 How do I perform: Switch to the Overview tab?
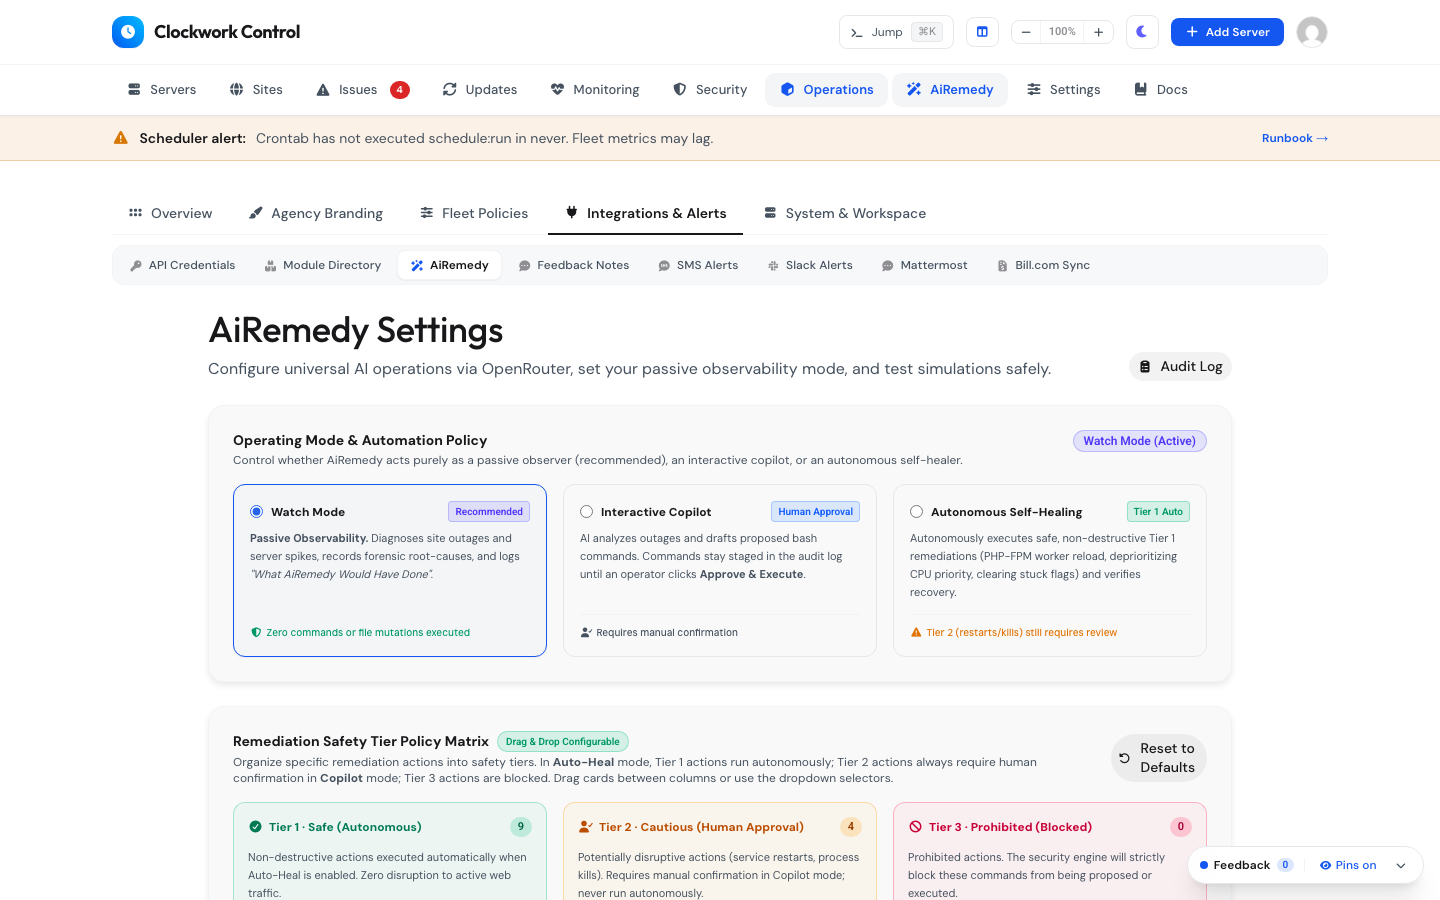170,213
